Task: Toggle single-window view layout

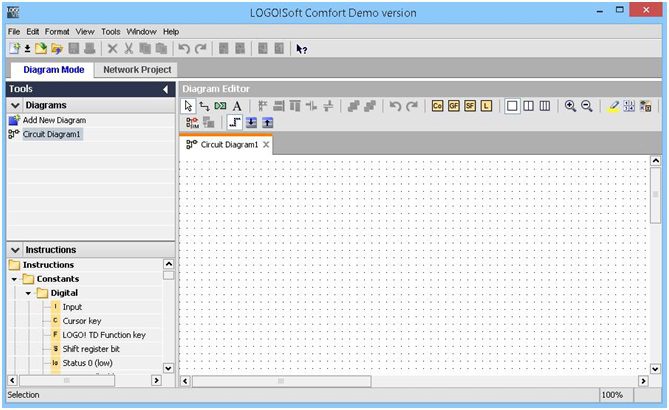Action: click(512, 106)
